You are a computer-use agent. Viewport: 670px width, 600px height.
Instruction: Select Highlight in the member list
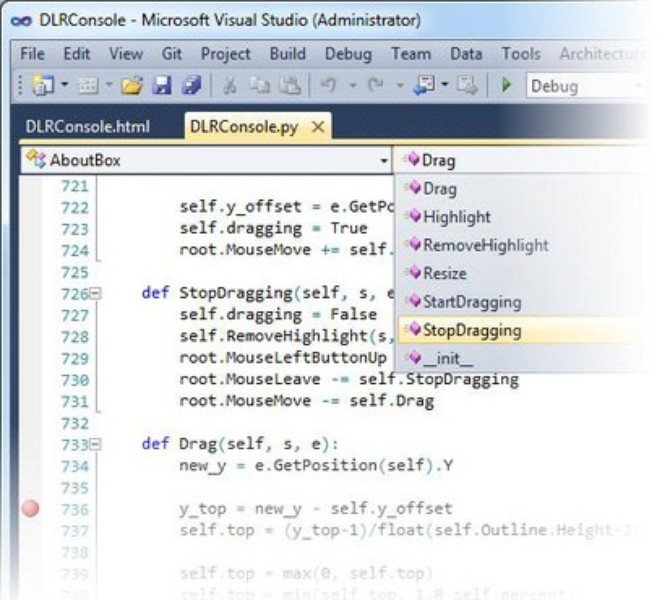[523, 217]
